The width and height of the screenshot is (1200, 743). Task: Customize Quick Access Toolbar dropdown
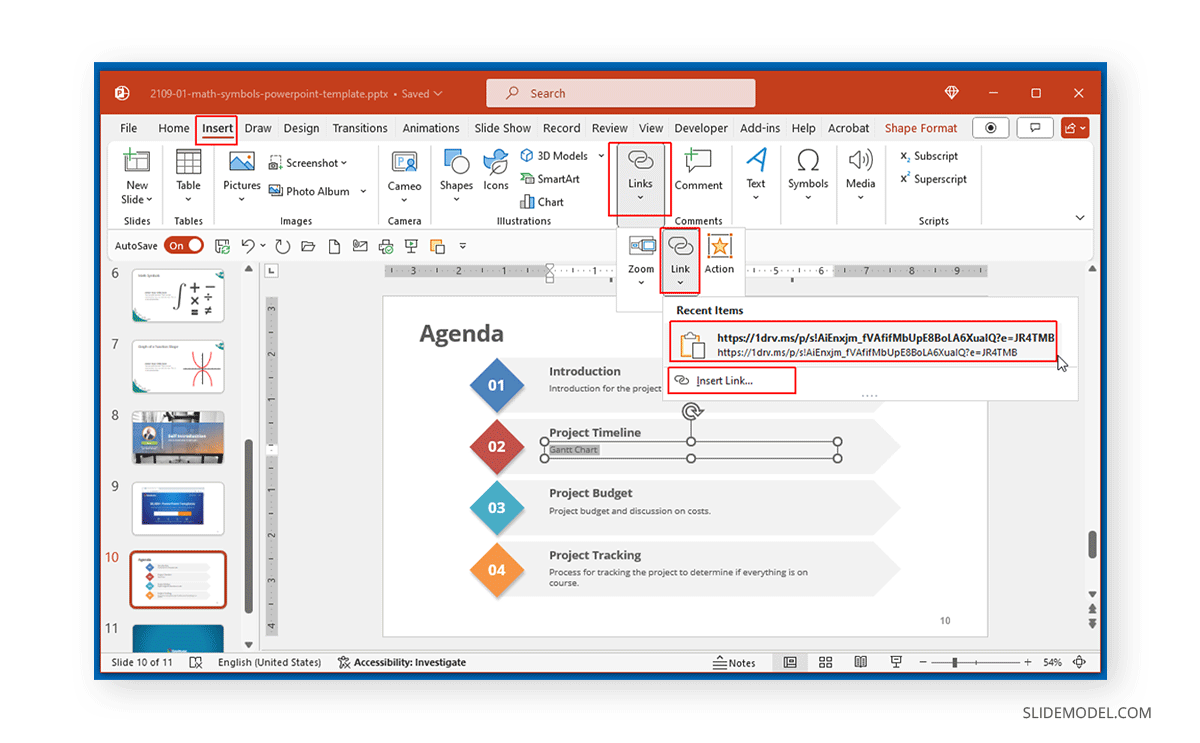click(x=463, y=246)
